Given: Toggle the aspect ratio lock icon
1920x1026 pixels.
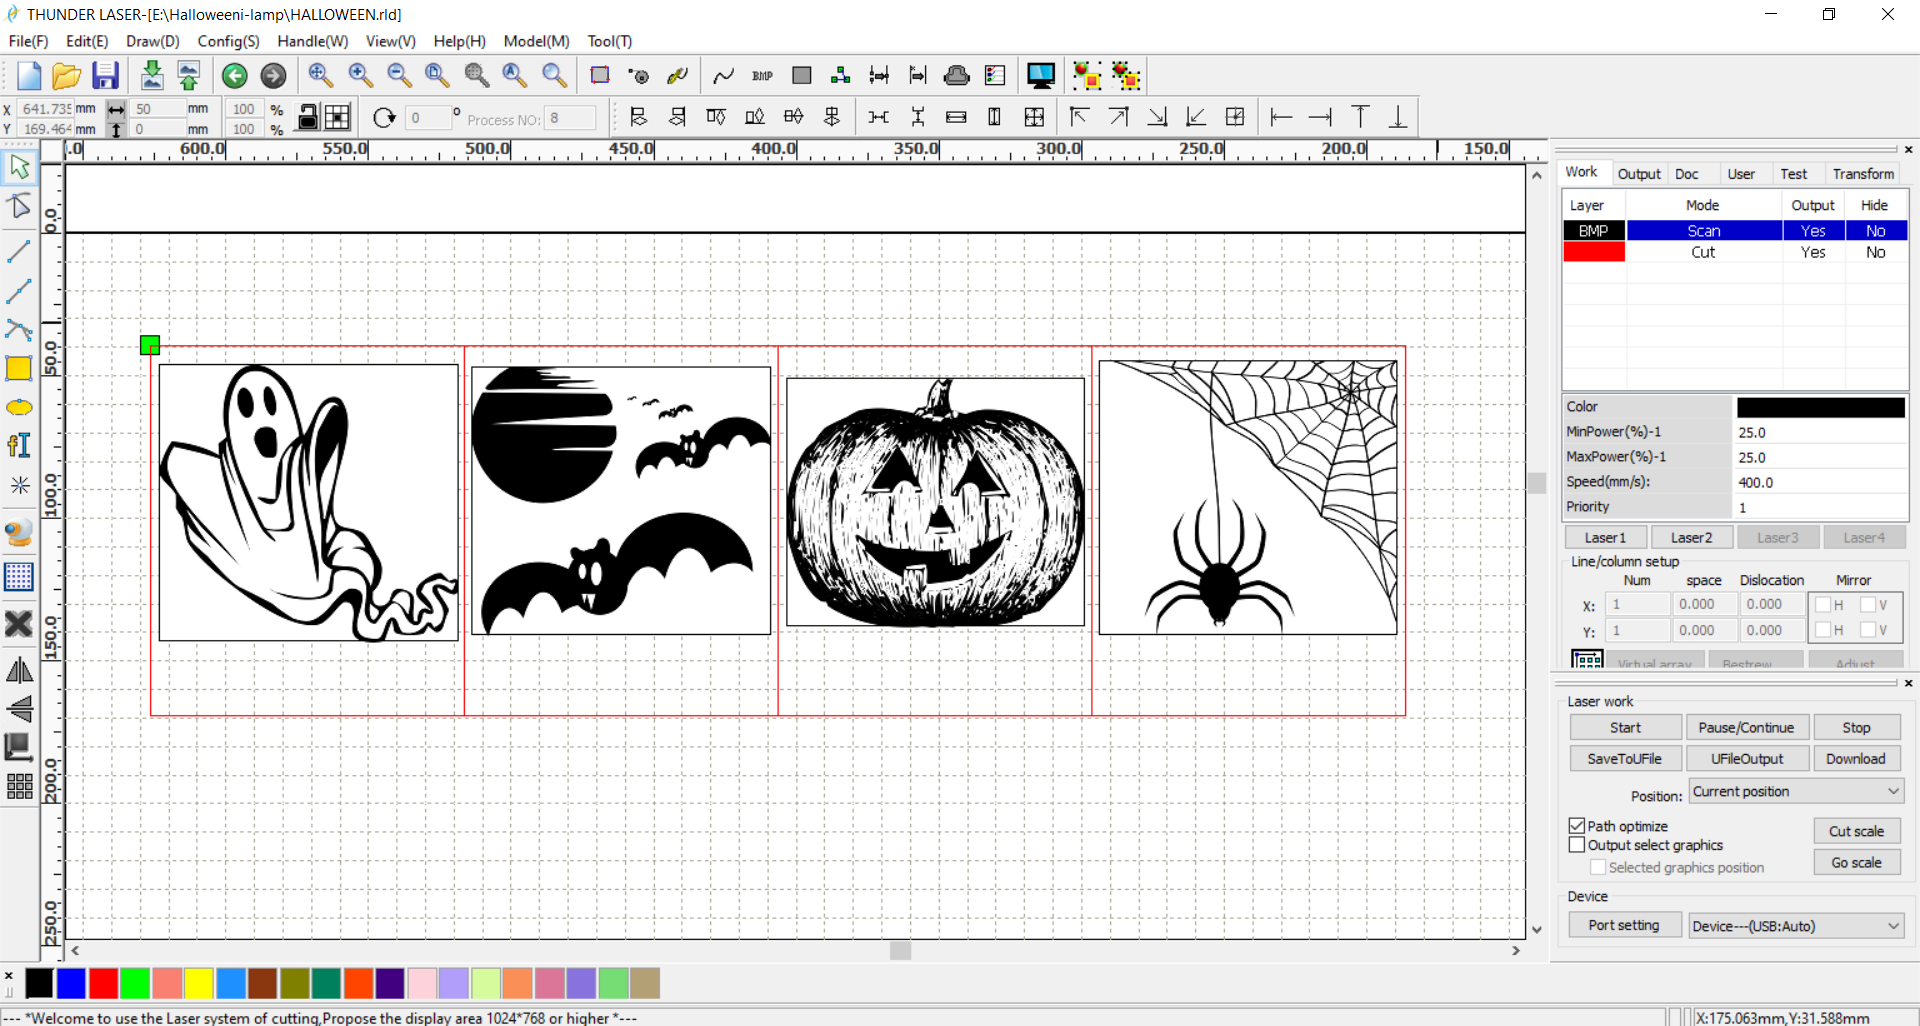Looking at the screenshot, I should tap(309, 117).
